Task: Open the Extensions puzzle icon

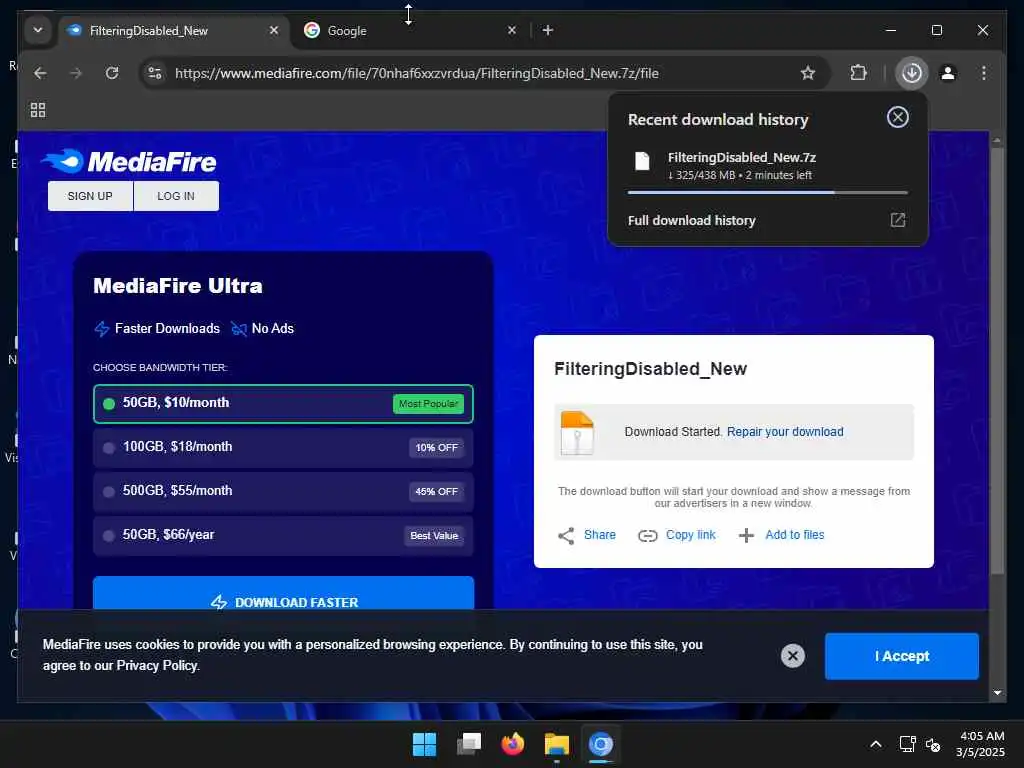Action: [859, 73]
